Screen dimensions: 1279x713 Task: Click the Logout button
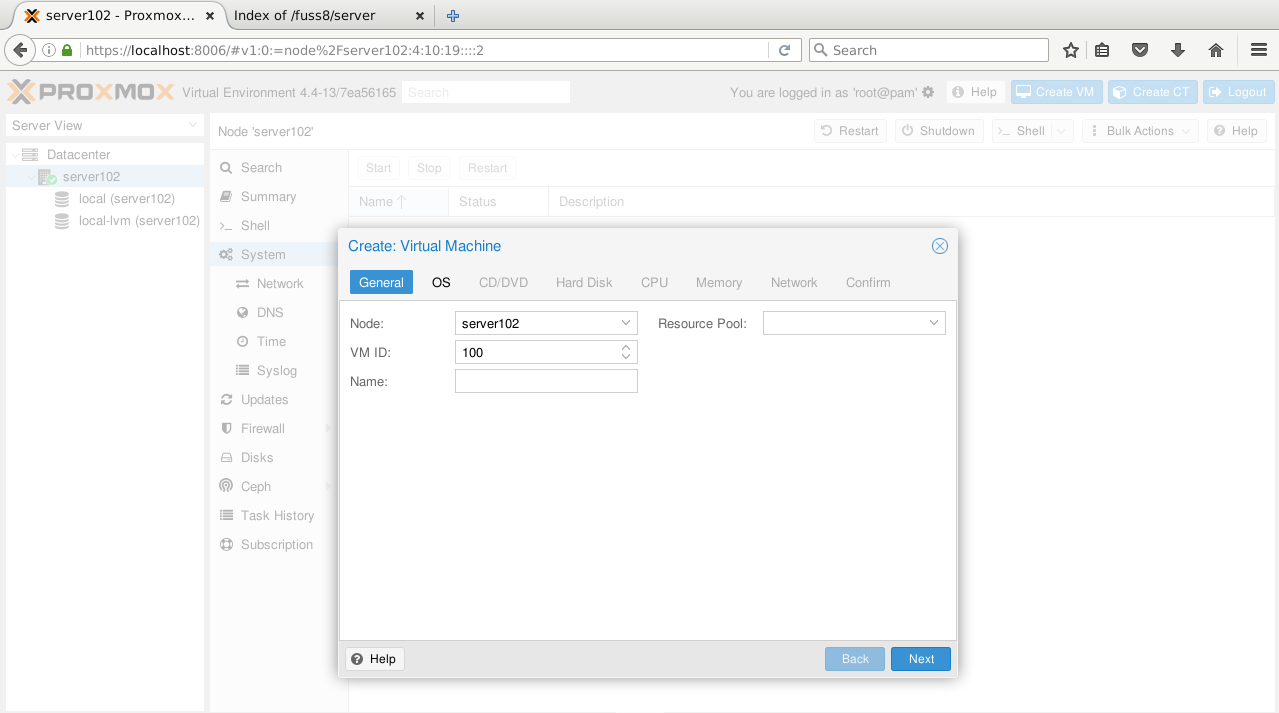pos(1238,92)
